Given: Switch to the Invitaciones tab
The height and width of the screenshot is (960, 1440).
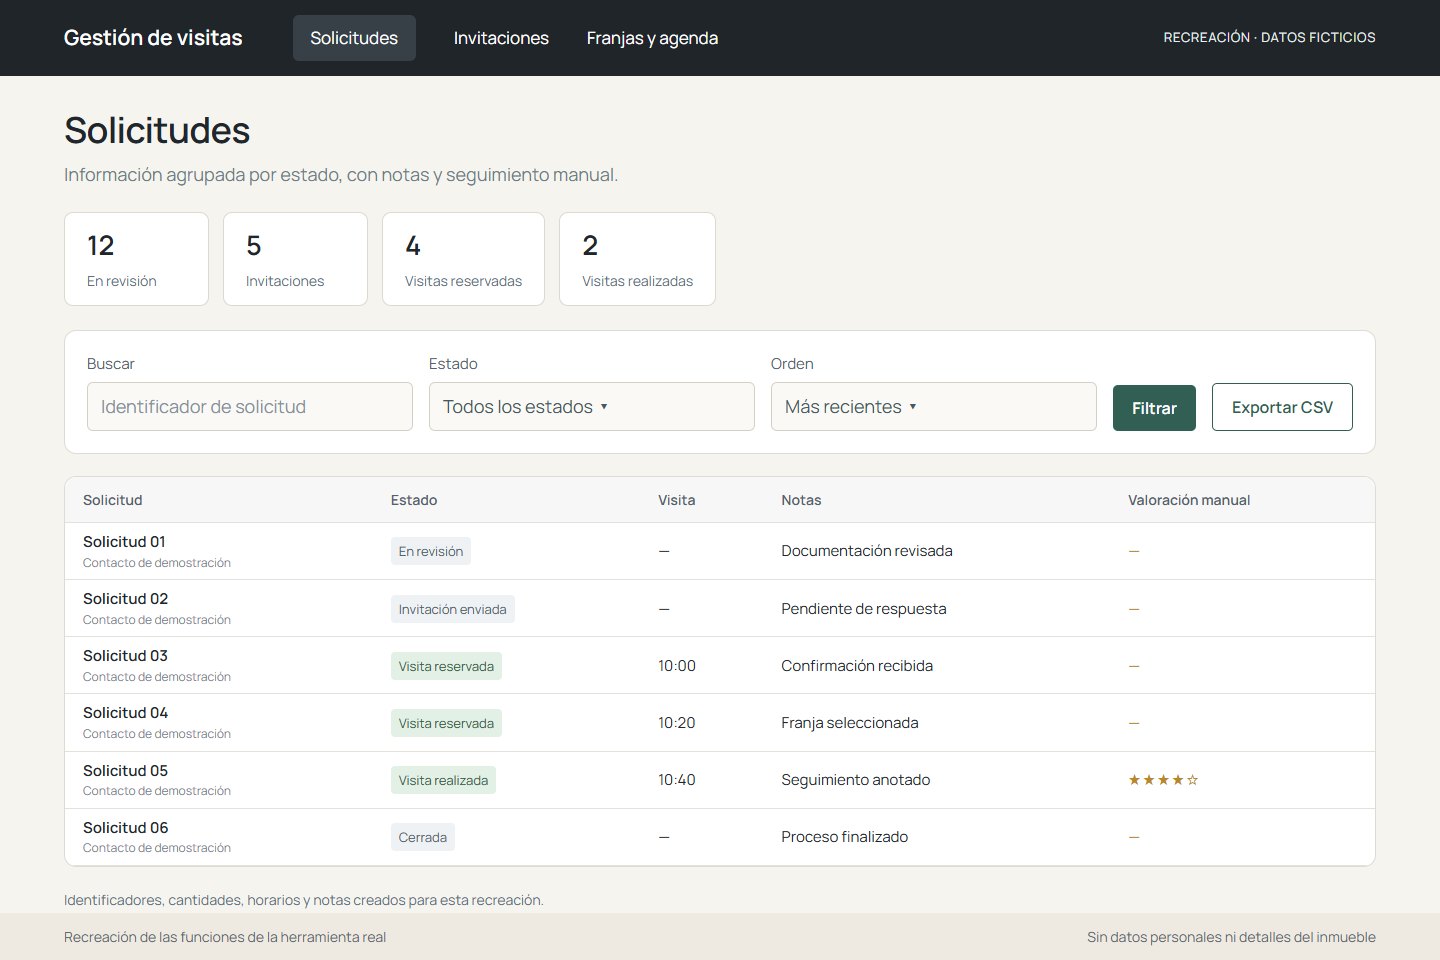Looking at the screenshot, I should [x=501, y=38].
